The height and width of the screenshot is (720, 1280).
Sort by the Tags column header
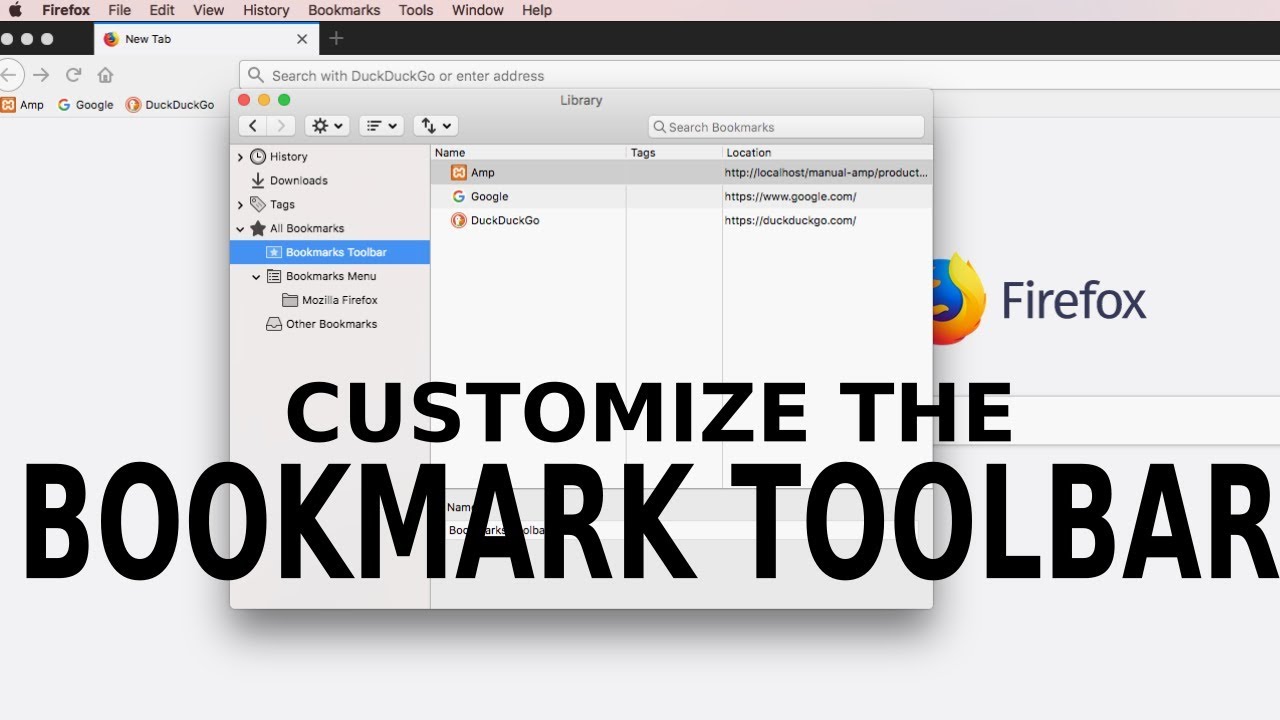click(x=674, y=153)
